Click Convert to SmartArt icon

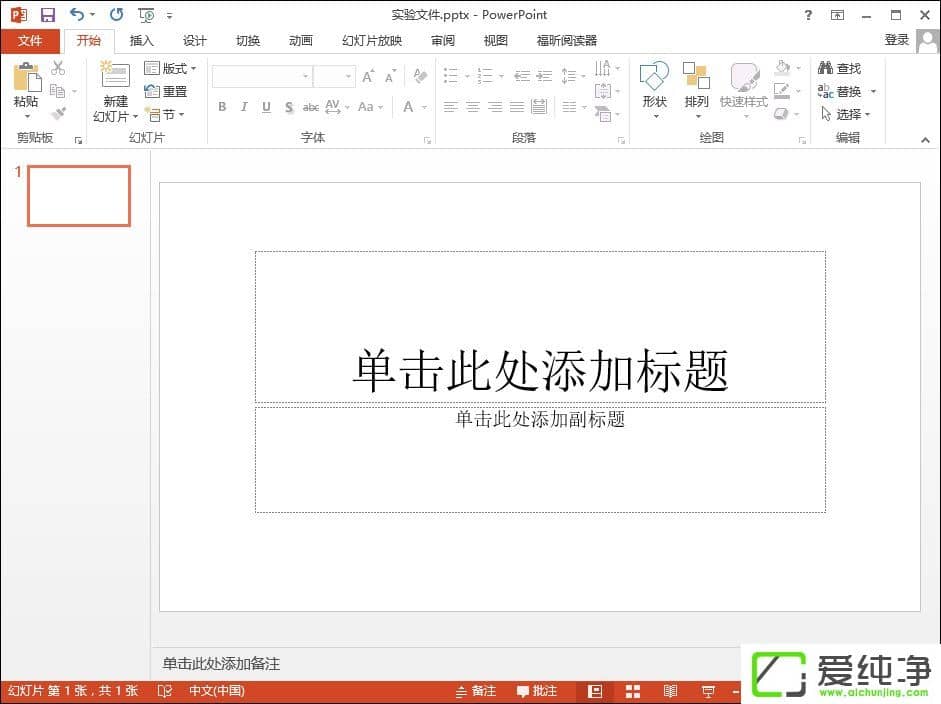coord(603,113)
